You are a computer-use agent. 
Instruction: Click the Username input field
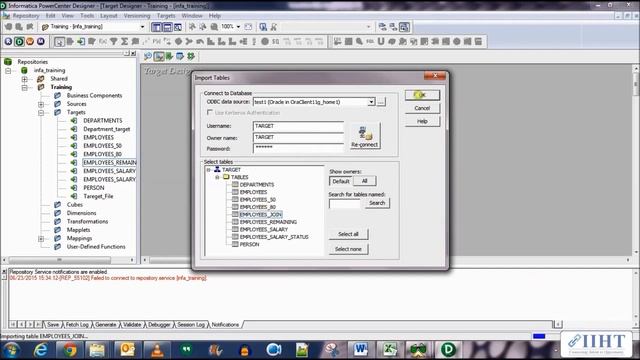[298, 126]
